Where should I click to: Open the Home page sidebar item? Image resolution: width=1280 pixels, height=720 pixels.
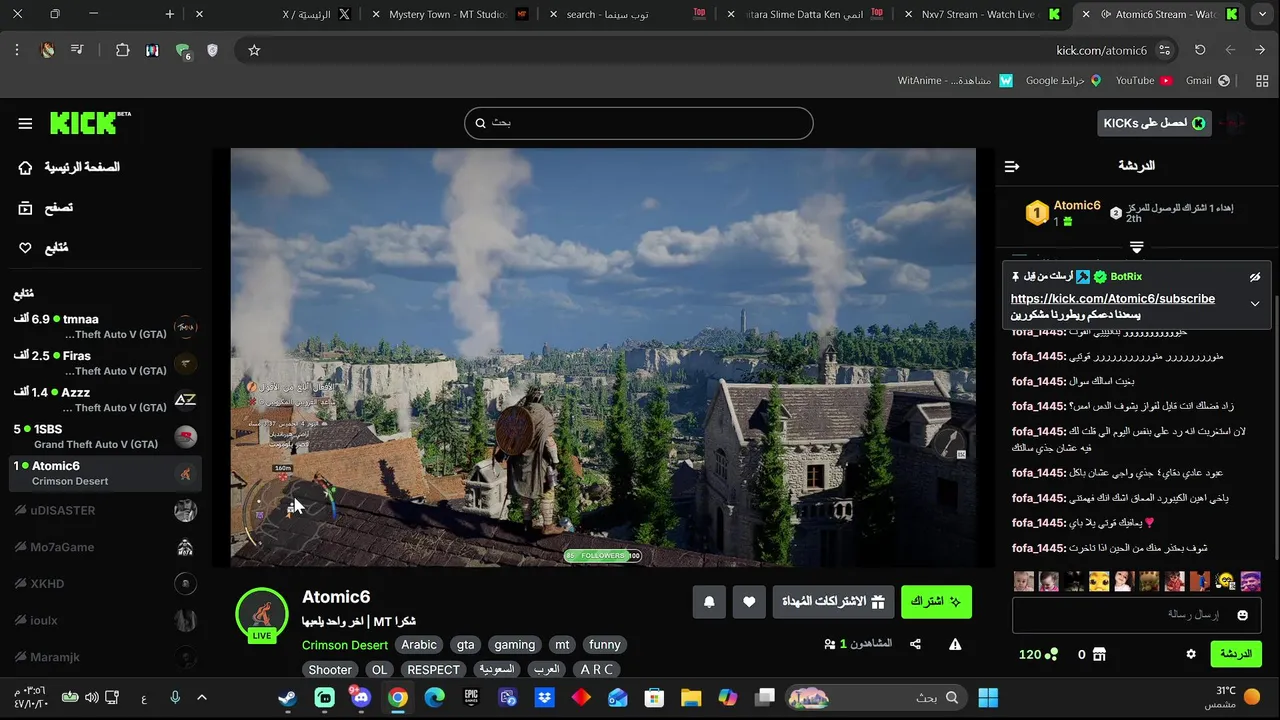coord(69,167)
